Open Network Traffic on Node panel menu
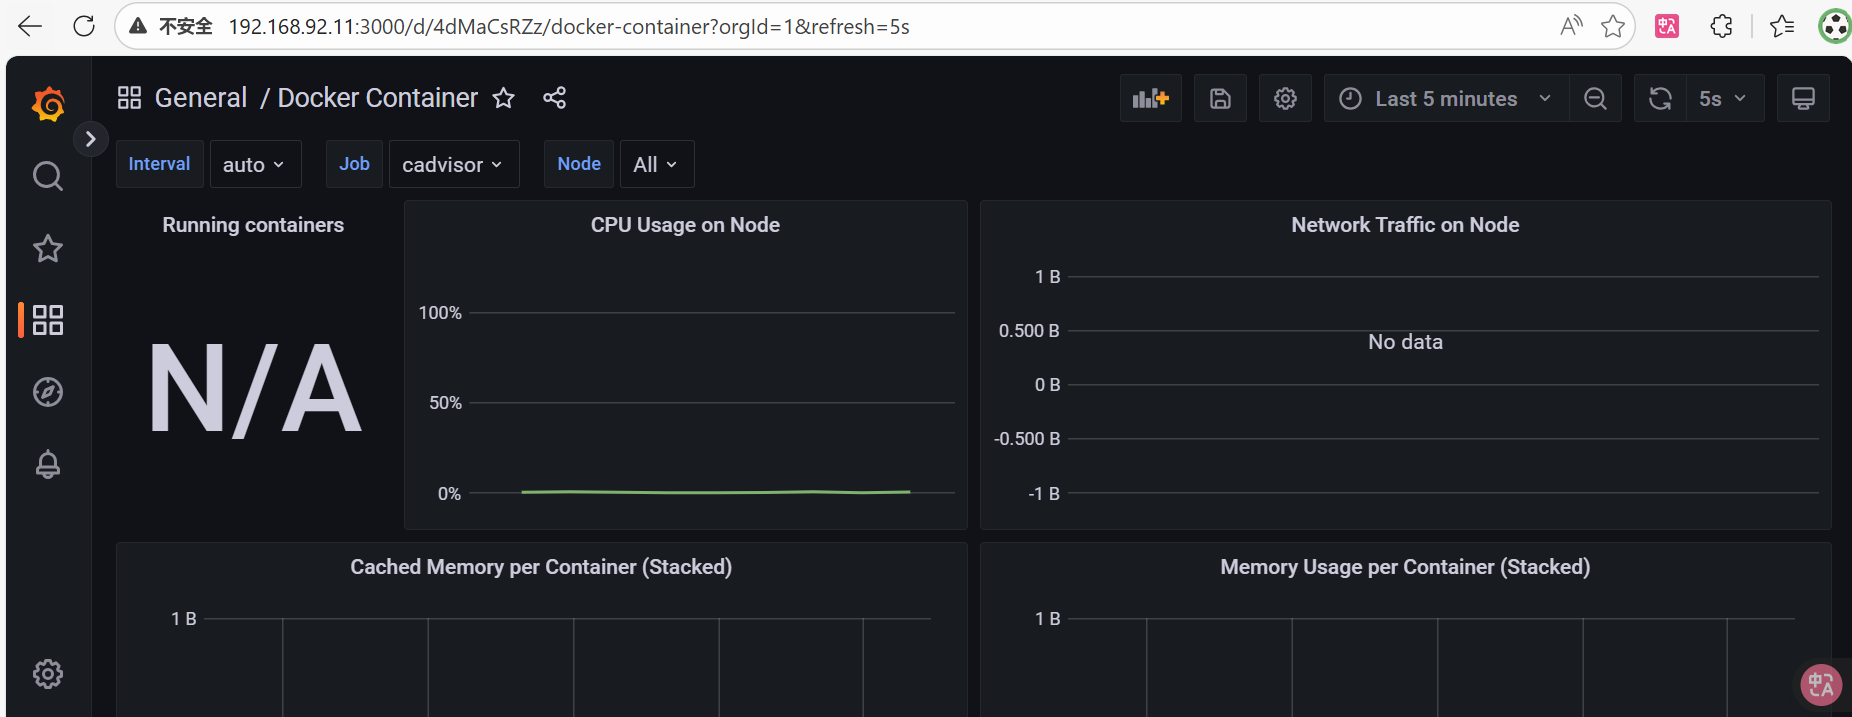The image size is (1852, 717). pyautogui.click(x=1405, y=225)
